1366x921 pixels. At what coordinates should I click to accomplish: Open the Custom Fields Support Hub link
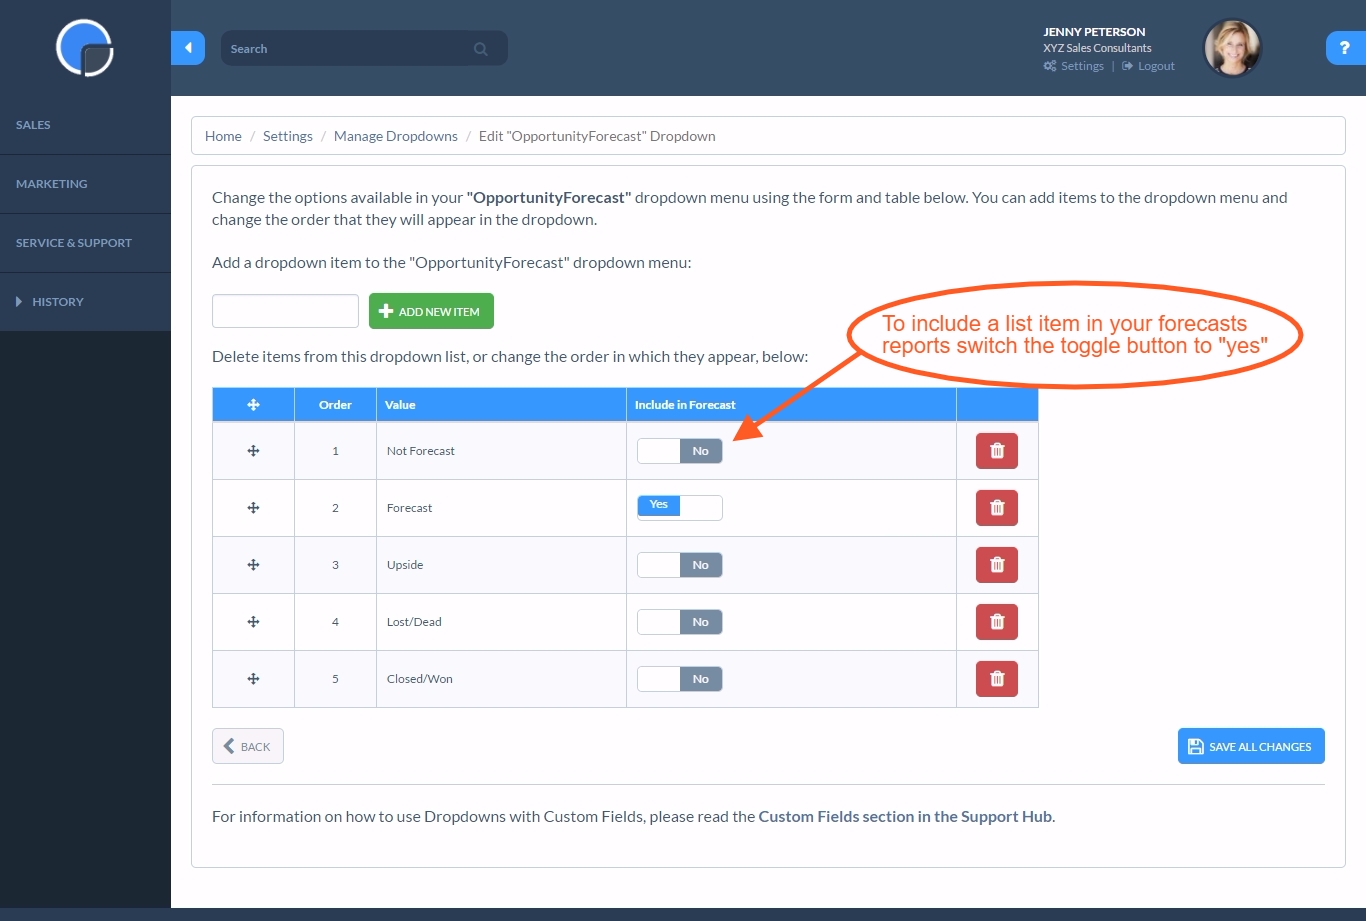coord(905,816)
